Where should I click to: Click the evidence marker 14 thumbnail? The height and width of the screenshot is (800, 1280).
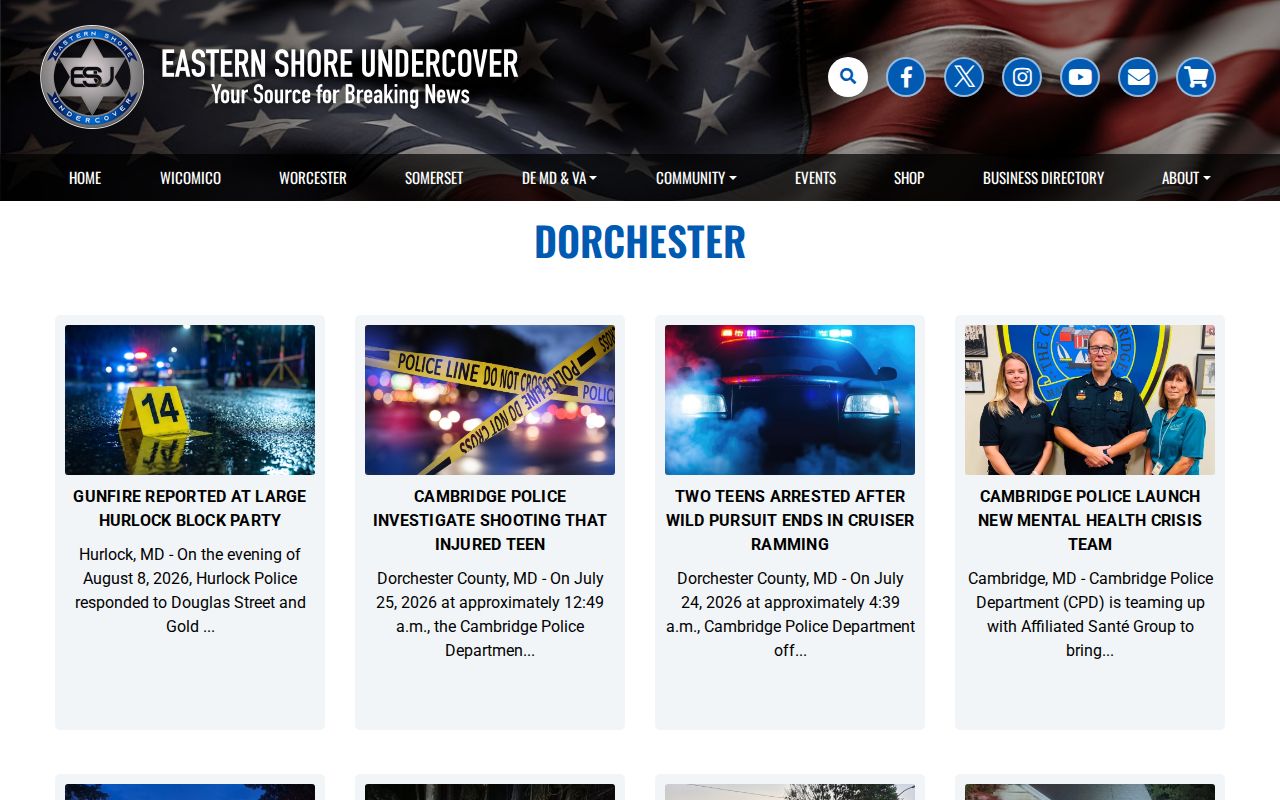click(x=190, y=400)
